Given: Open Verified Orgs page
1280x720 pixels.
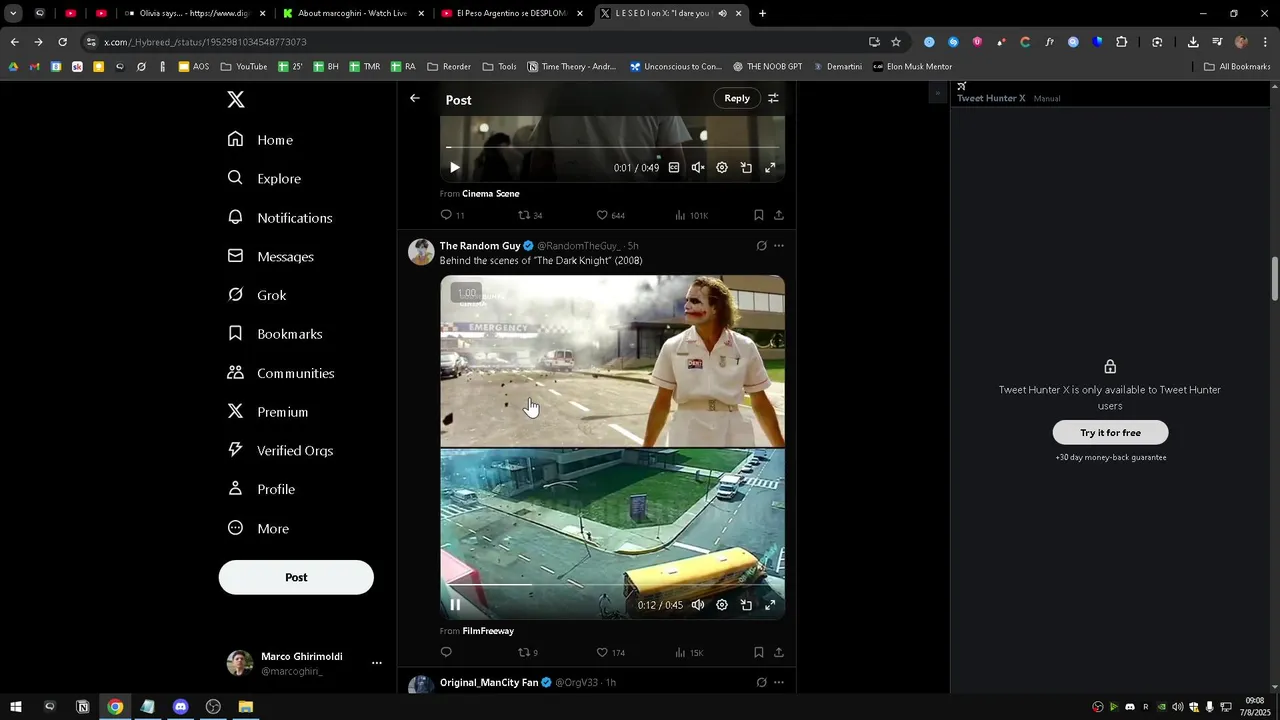Looking at the screenshot, I should (x=279, y=450).
